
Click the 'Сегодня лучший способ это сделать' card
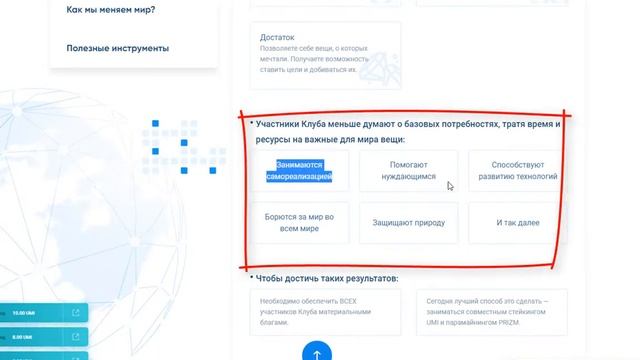click(x=492, y=312)
